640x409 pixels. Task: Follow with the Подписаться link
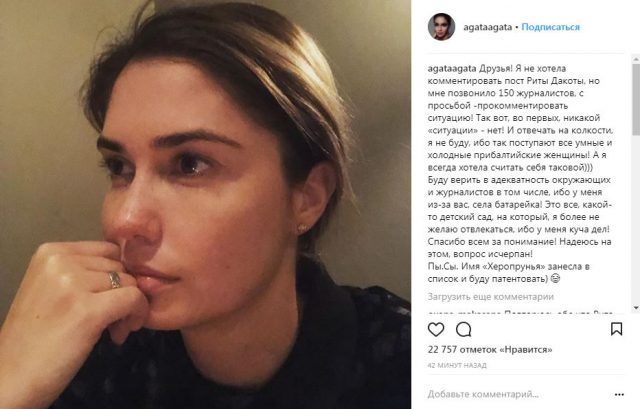[551, 27]
